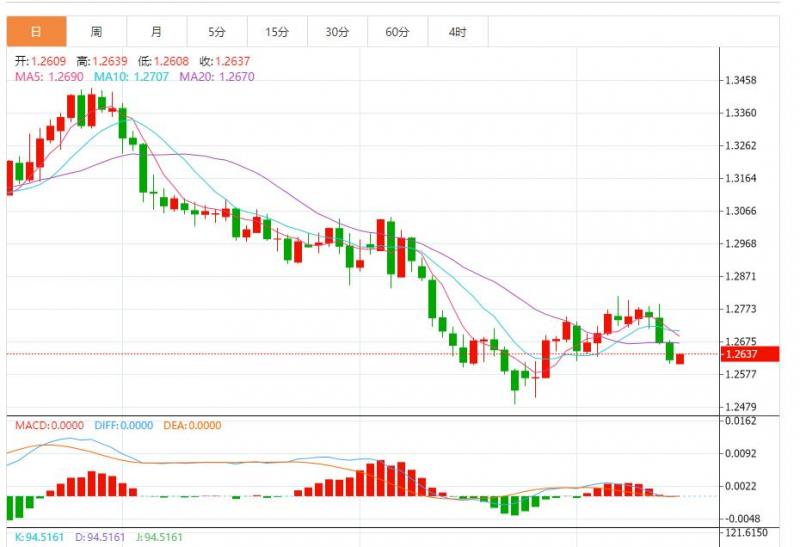Click the K:94.5161 KDJ label

39,537
